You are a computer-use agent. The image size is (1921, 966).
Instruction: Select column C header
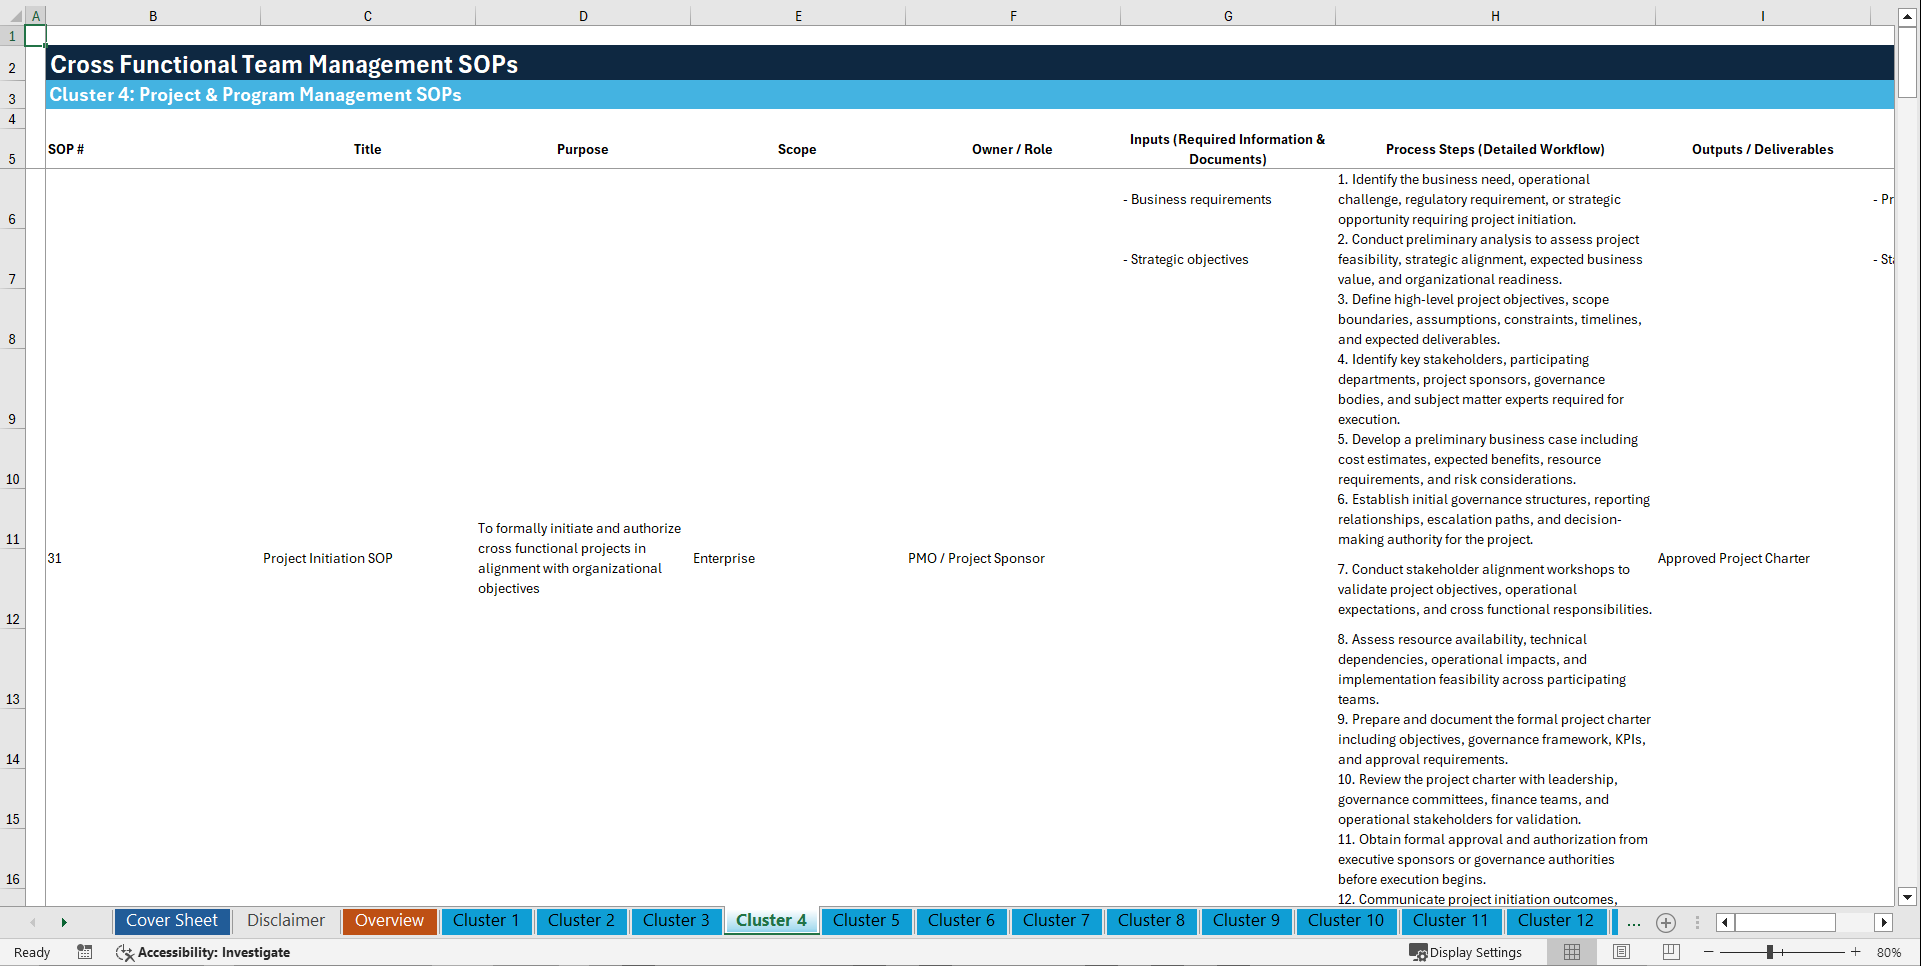point(368,16)
